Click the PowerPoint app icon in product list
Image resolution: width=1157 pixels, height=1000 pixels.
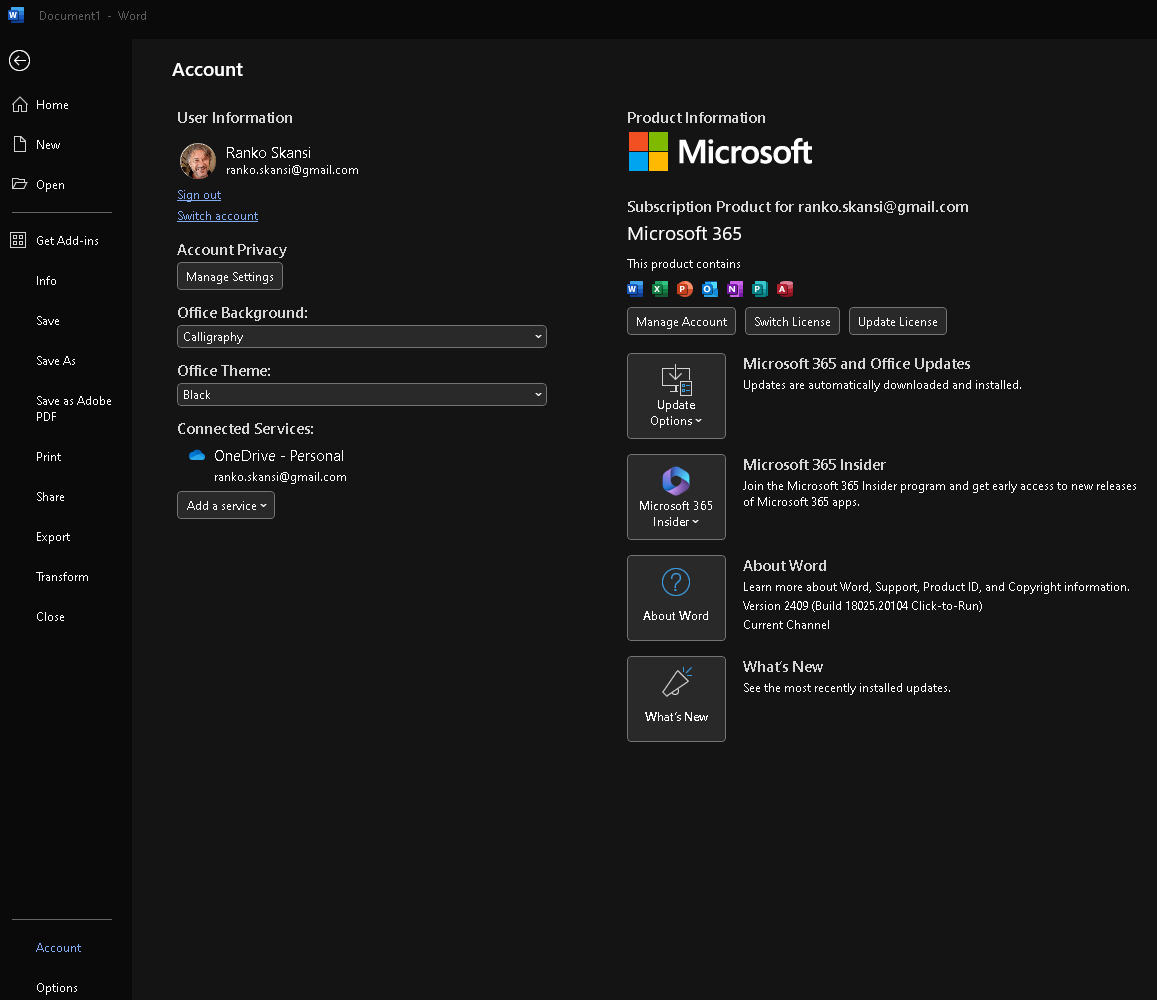pos(685,289)
